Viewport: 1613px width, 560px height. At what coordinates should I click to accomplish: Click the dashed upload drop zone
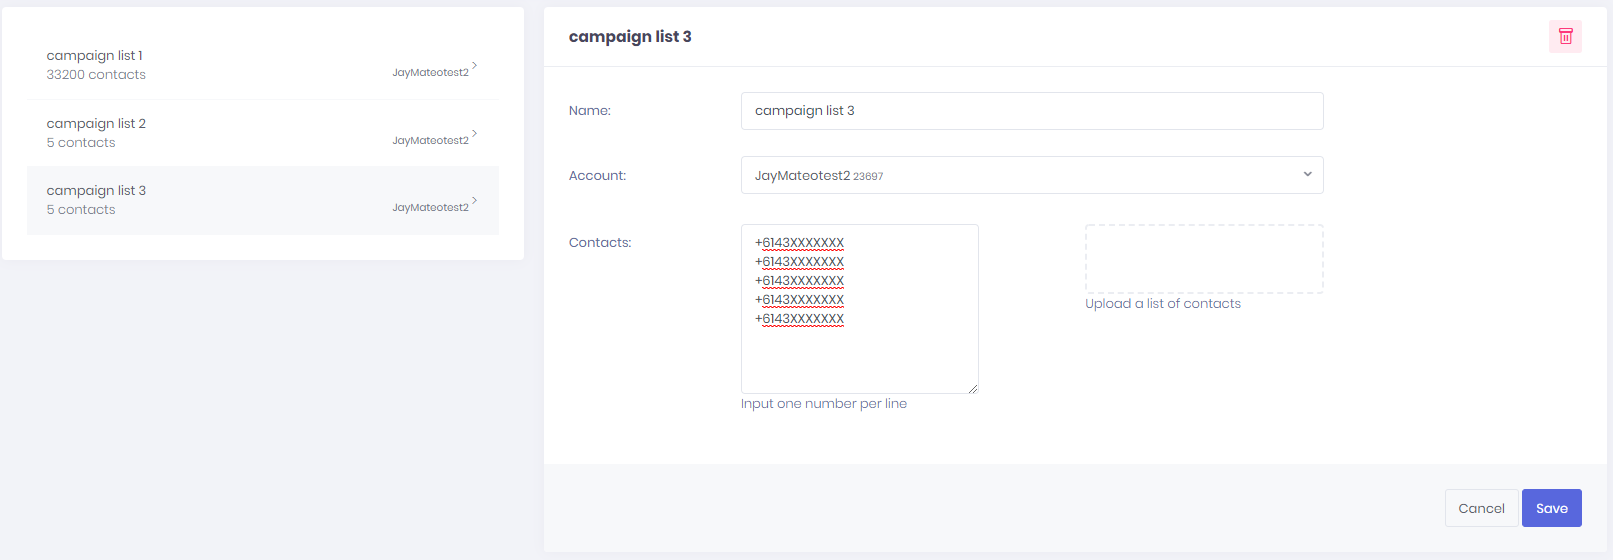coord(1204,259)
